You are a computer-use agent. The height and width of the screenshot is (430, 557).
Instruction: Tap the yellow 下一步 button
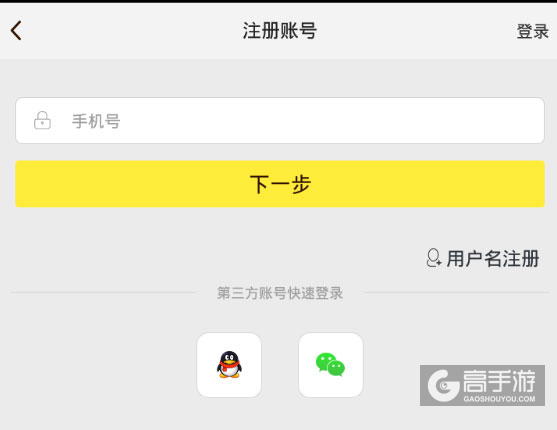coord(280,184)
